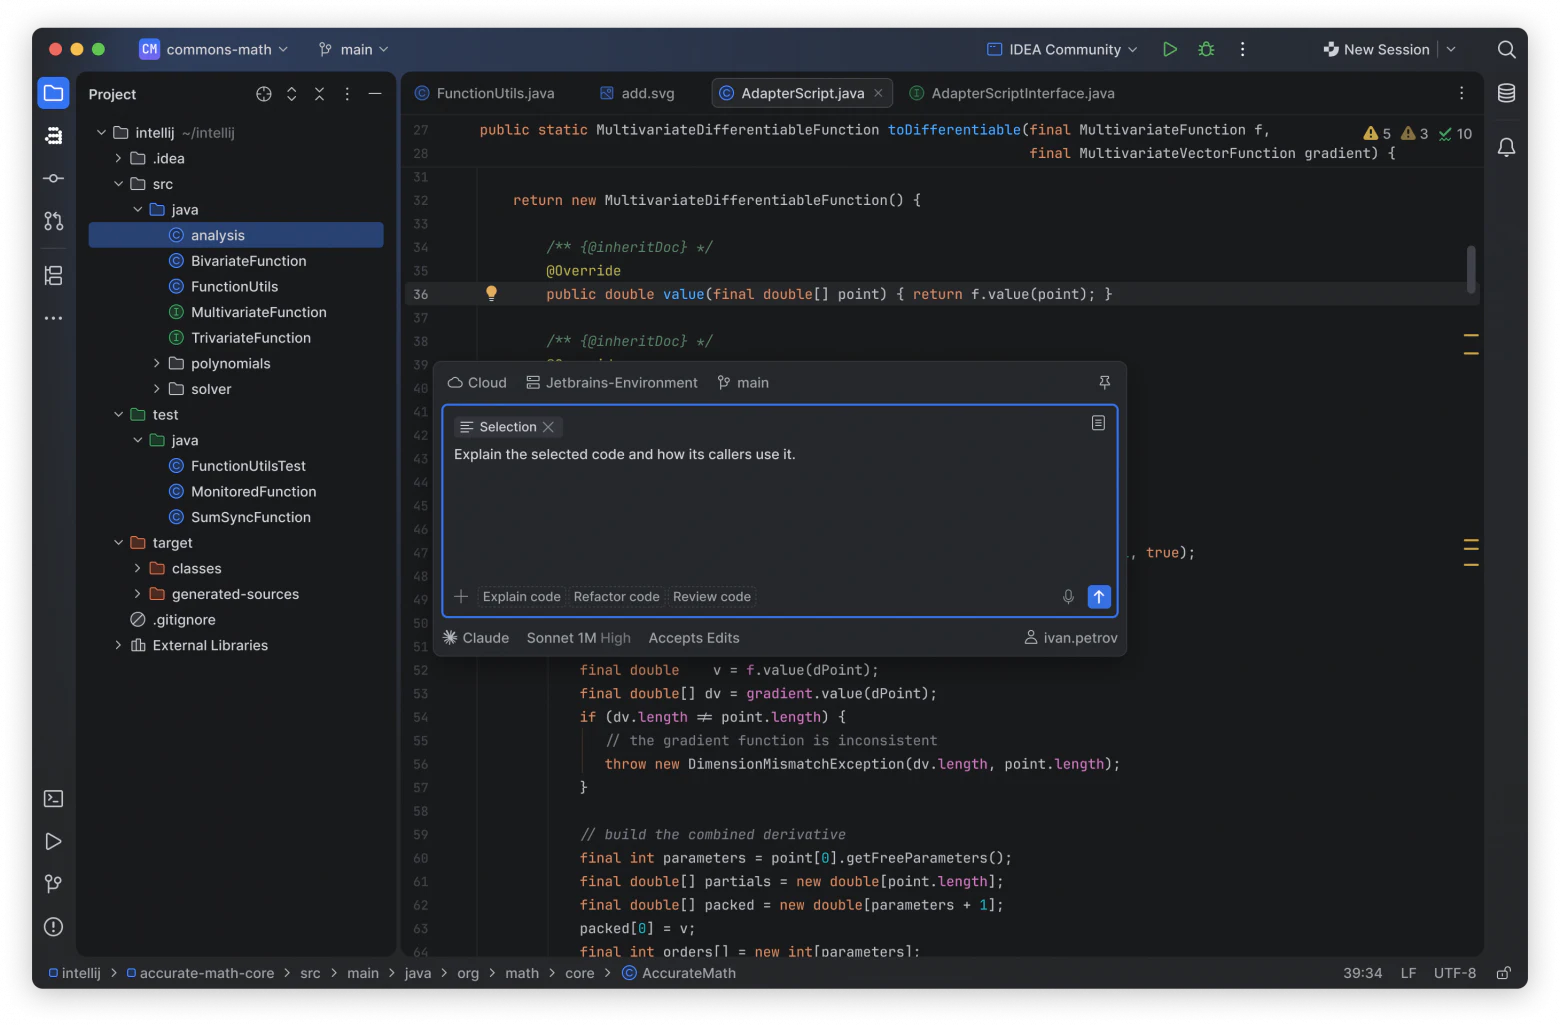
Task: Add attachment with the plus icon
Action: click(461, 597)
